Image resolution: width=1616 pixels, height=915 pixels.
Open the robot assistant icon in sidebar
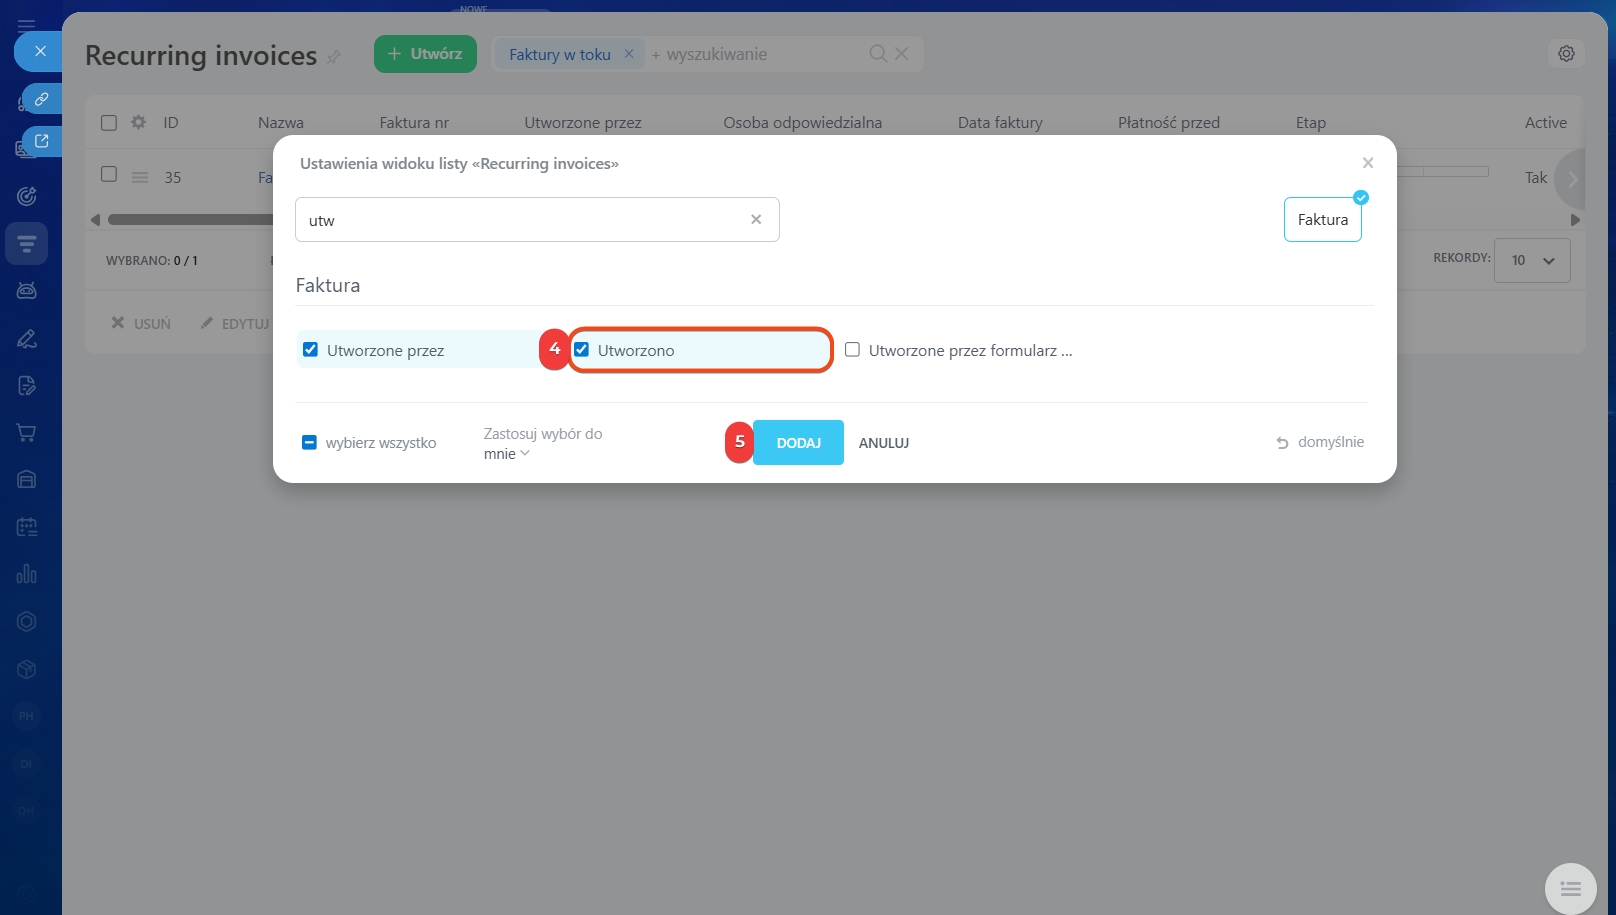click(27, 290)
